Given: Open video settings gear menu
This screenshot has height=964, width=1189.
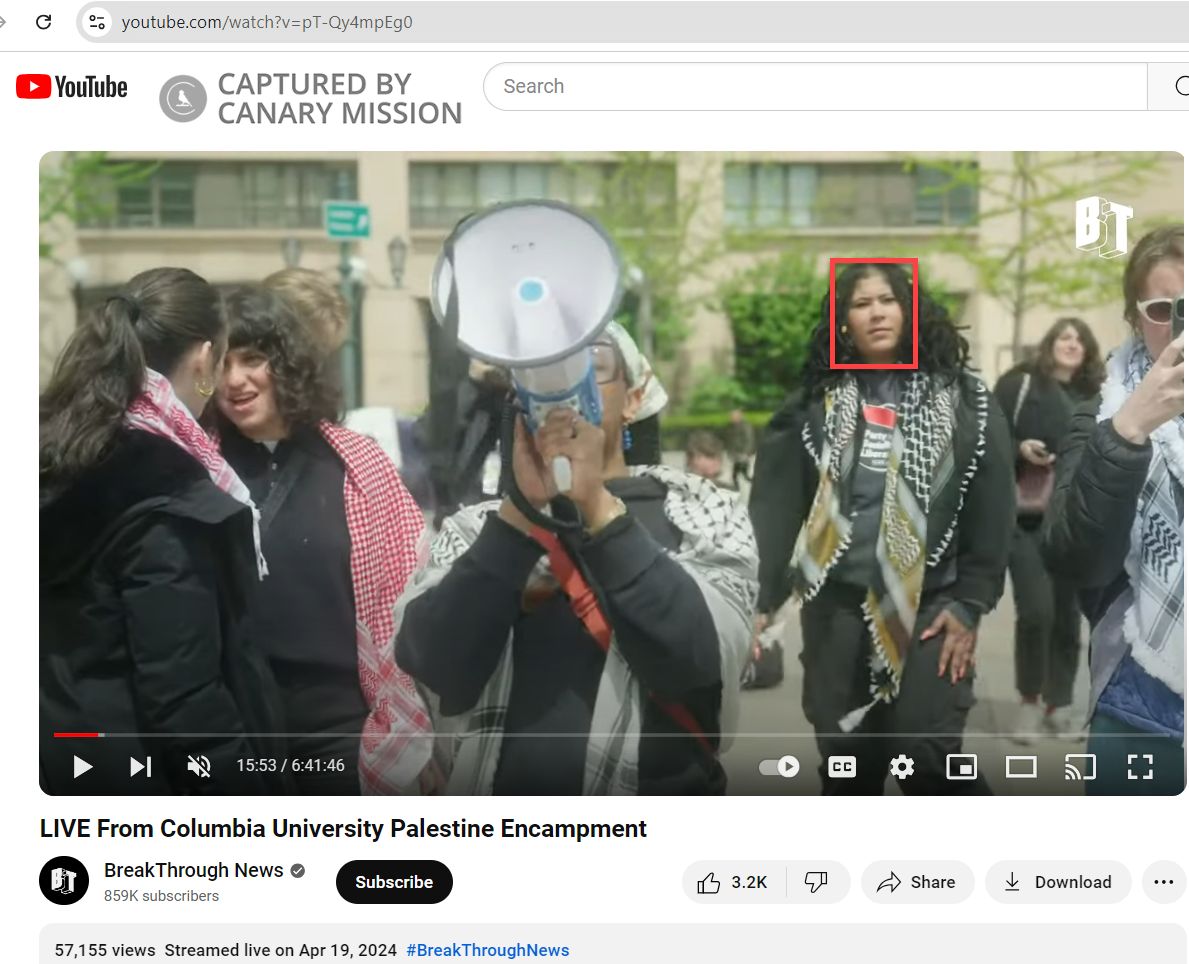Looking at the screenshot, I should click(x=902, y=767).
